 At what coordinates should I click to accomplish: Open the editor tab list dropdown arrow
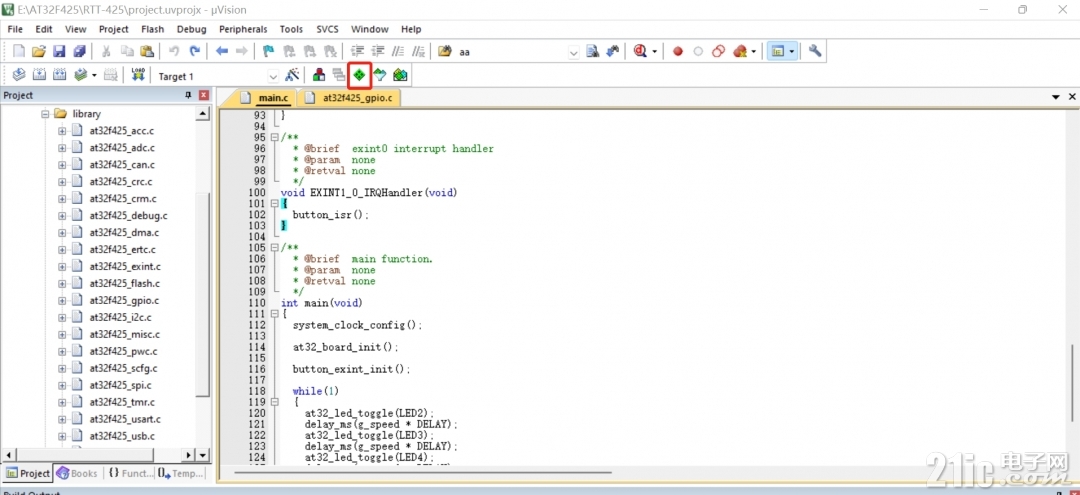click(1056, 98)
